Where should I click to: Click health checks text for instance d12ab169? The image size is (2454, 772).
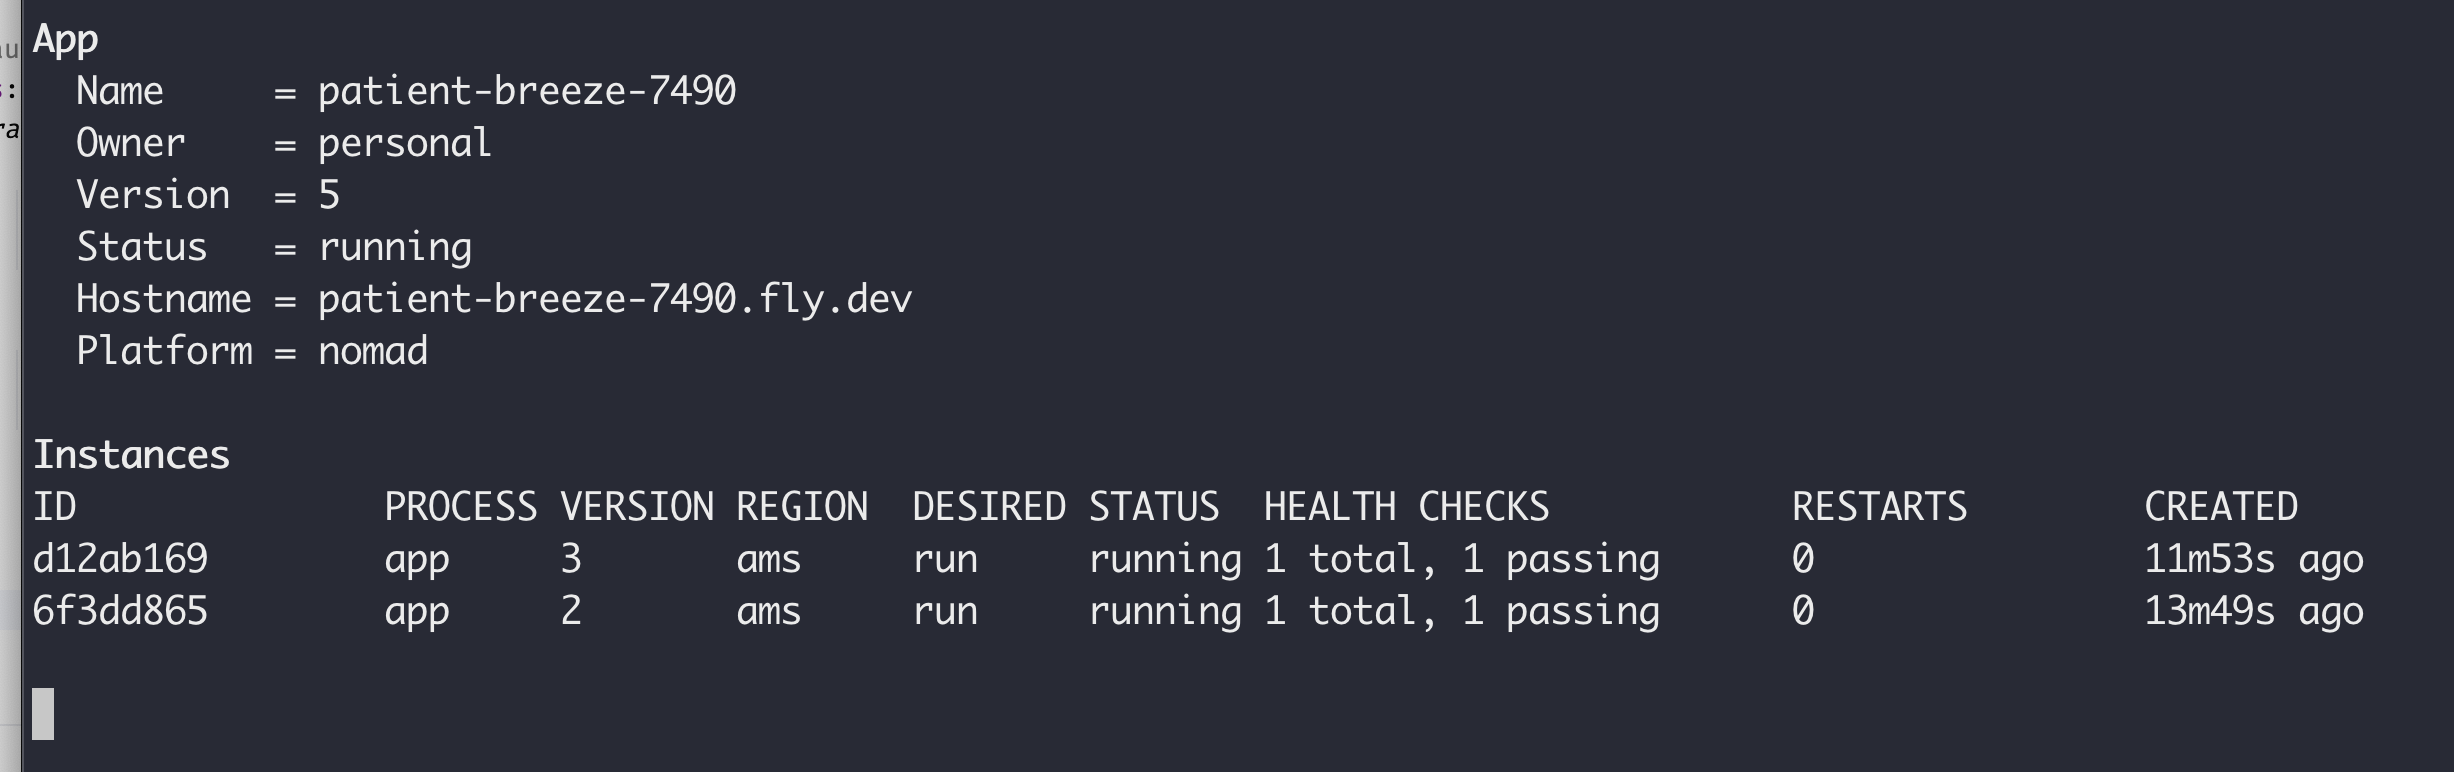pyautogui.click(x=1461, y=559)
